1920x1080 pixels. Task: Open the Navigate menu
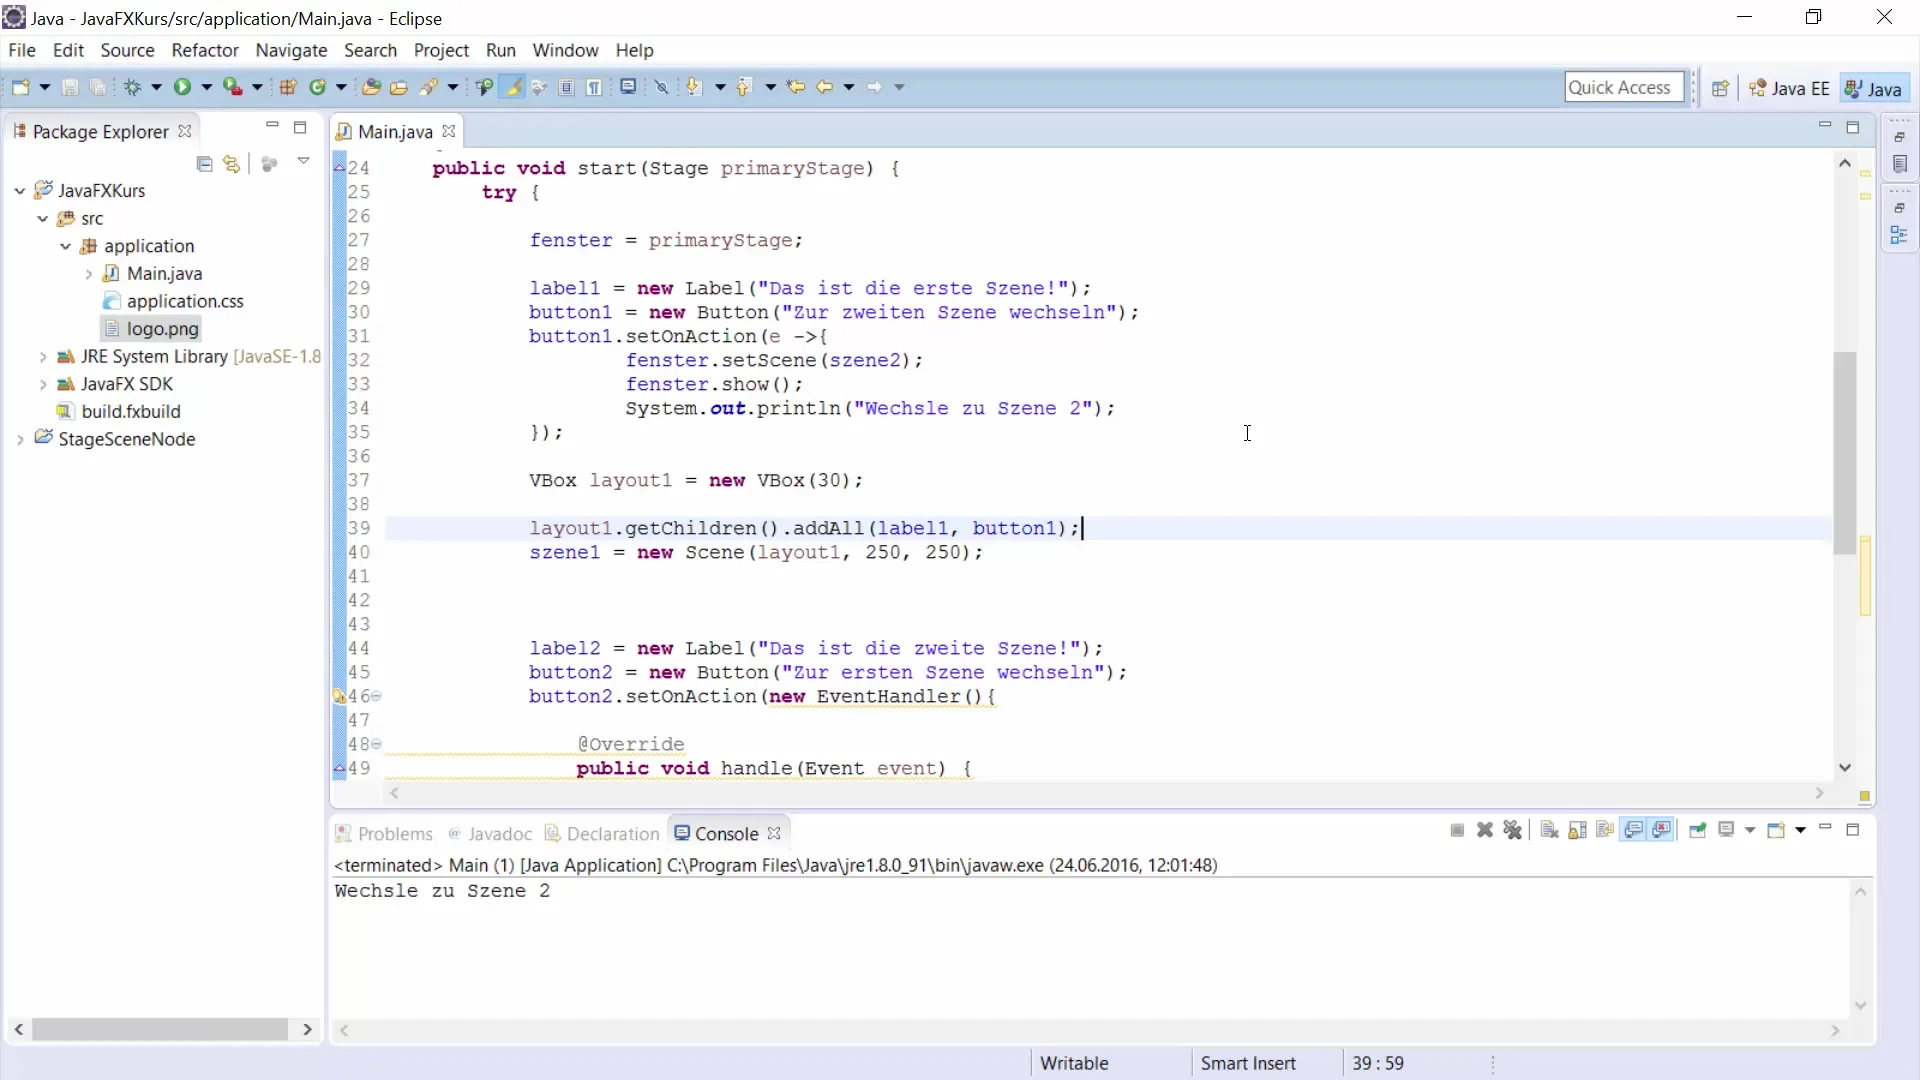291,50
